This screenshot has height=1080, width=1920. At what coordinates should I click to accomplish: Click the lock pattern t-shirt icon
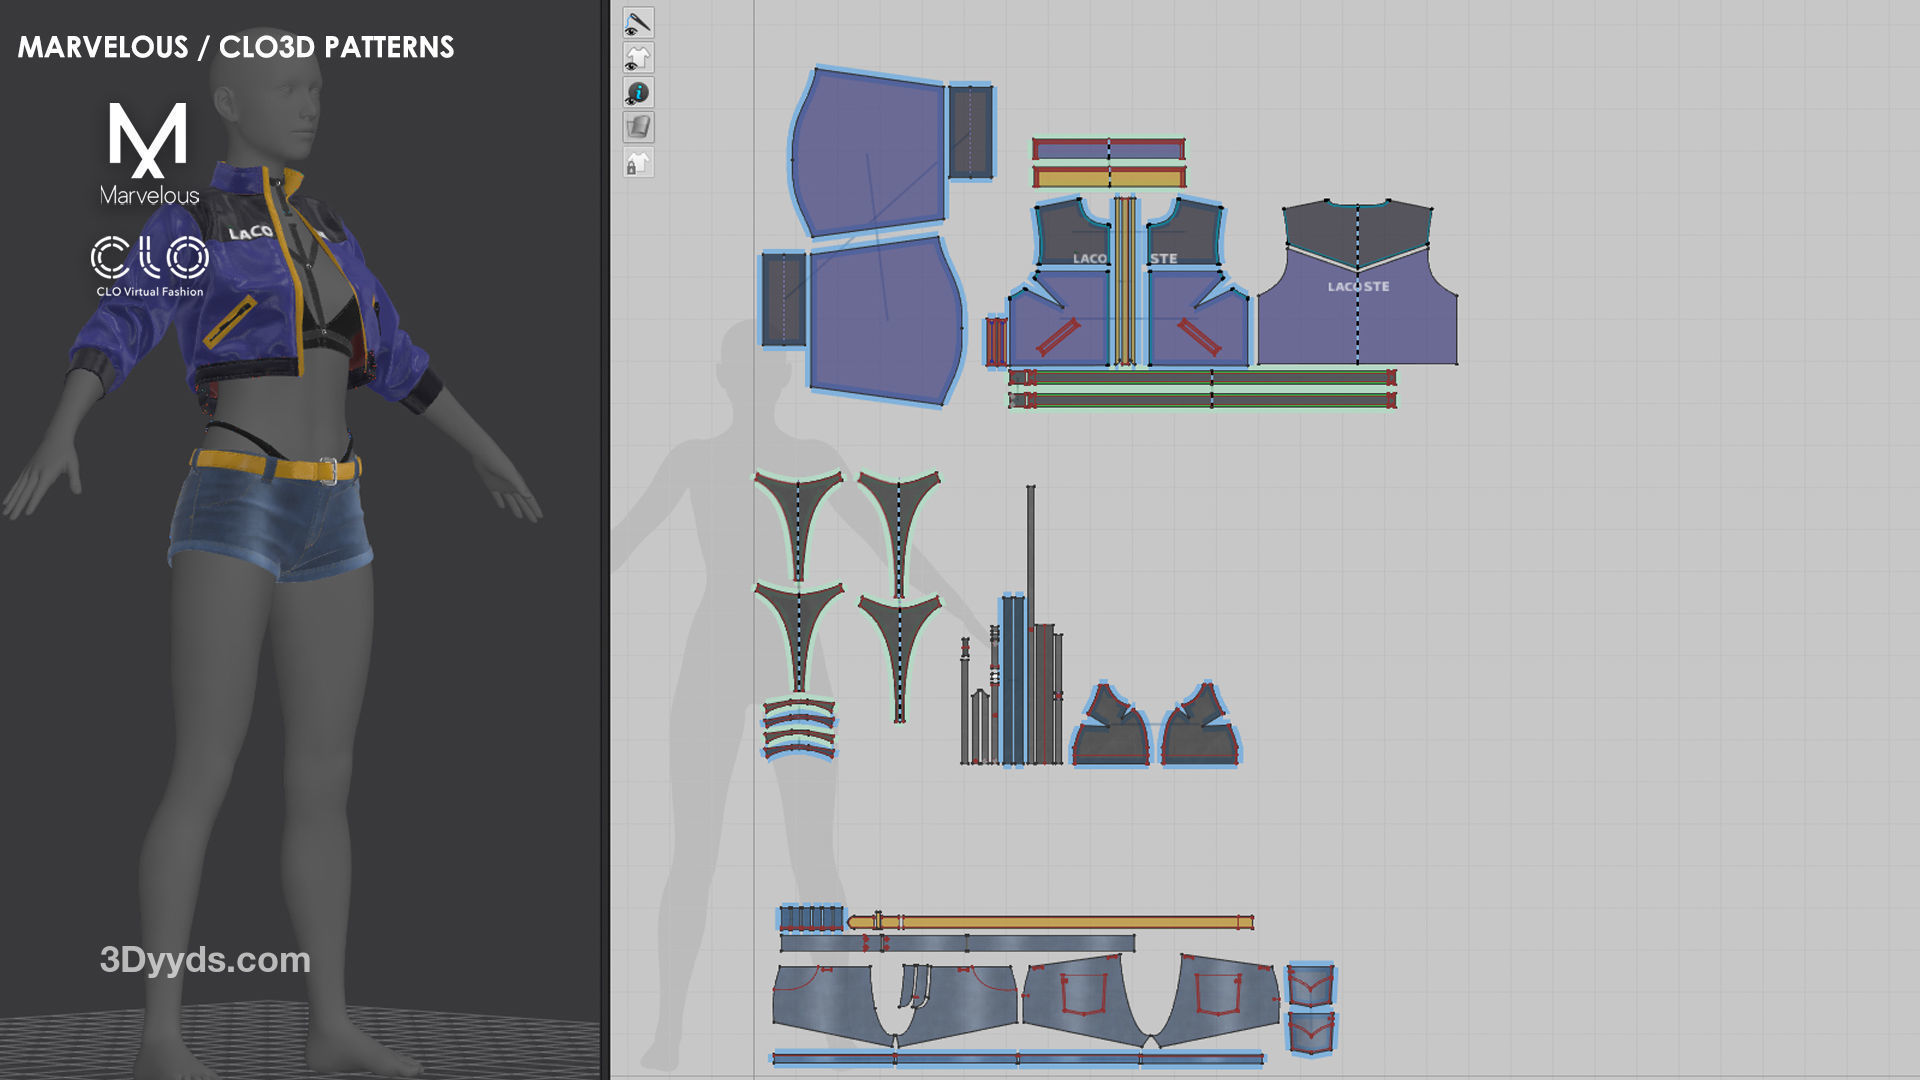coord(638,162)
